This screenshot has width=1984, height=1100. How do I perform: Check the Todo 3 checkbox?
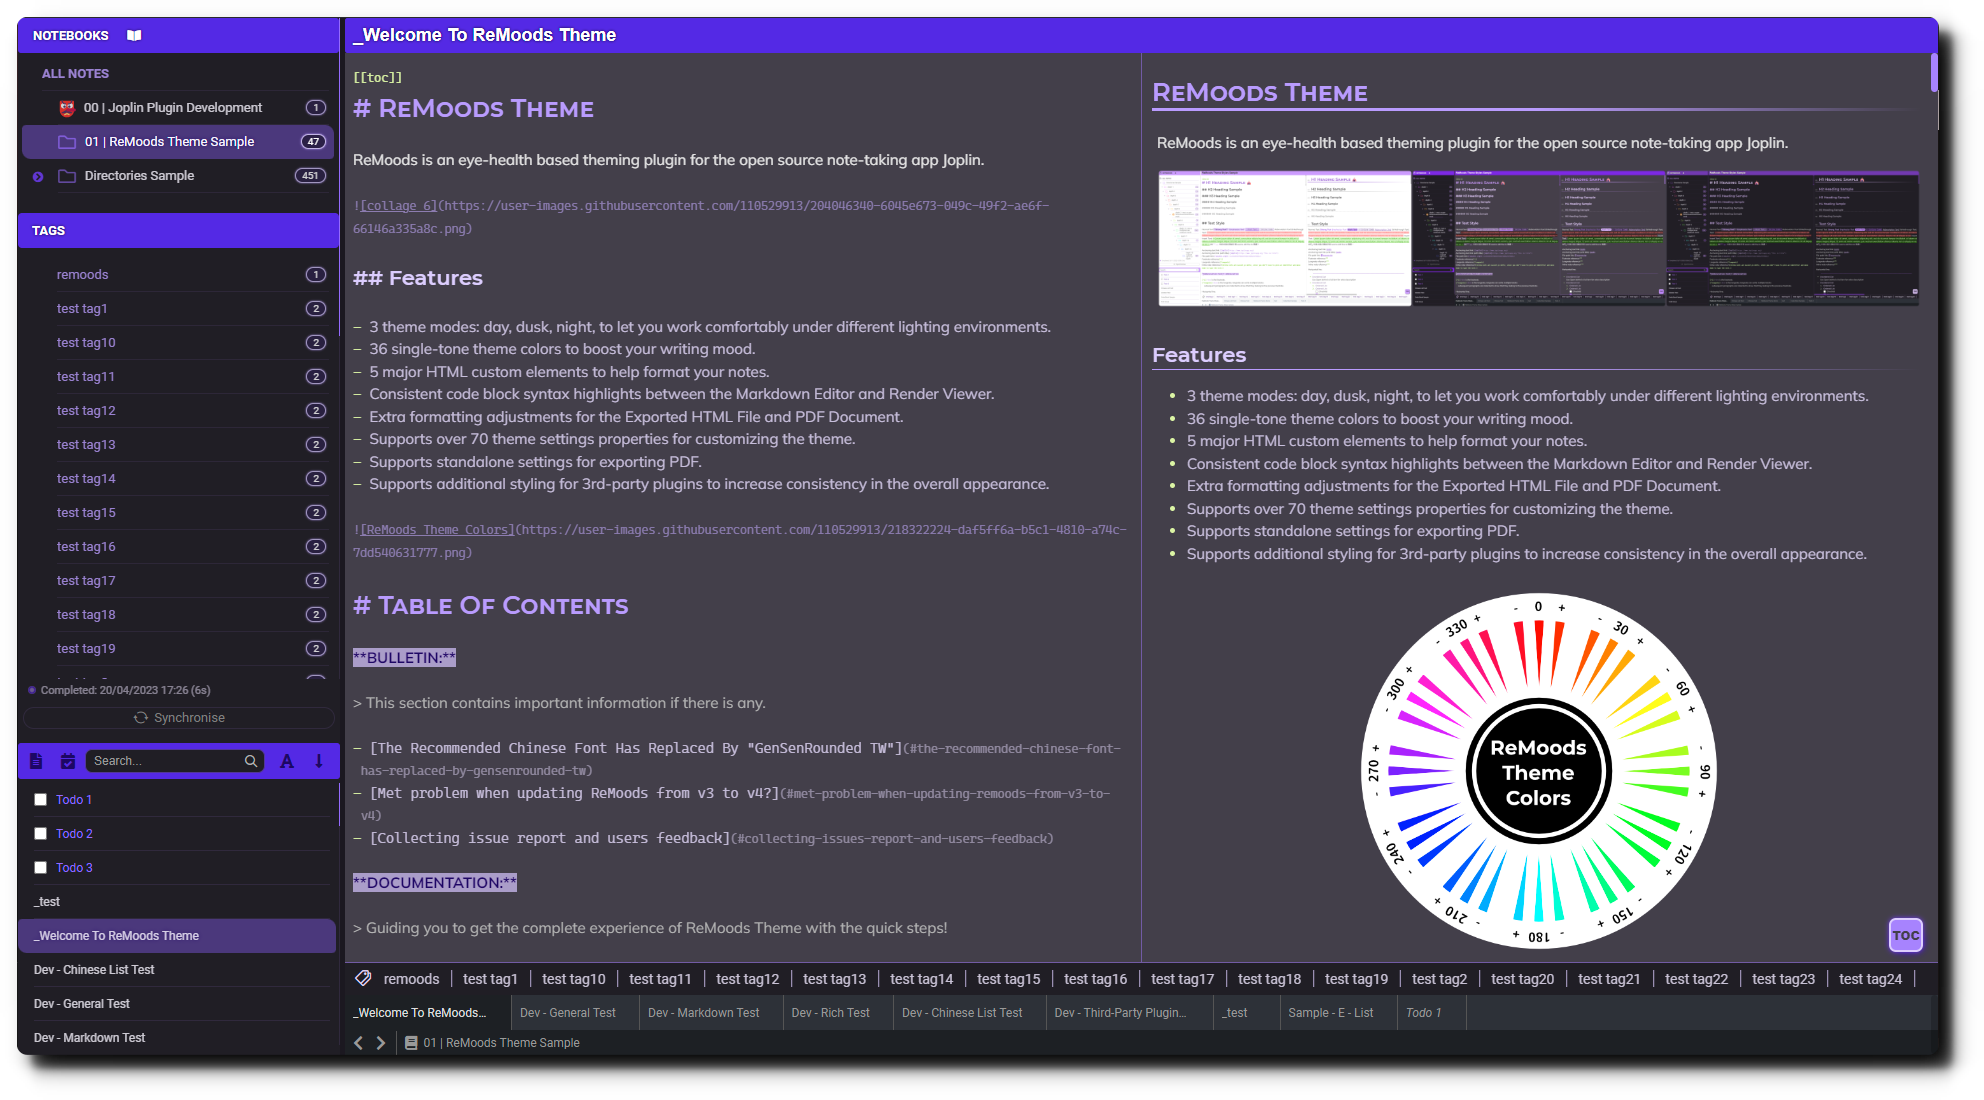pos(41,867)
